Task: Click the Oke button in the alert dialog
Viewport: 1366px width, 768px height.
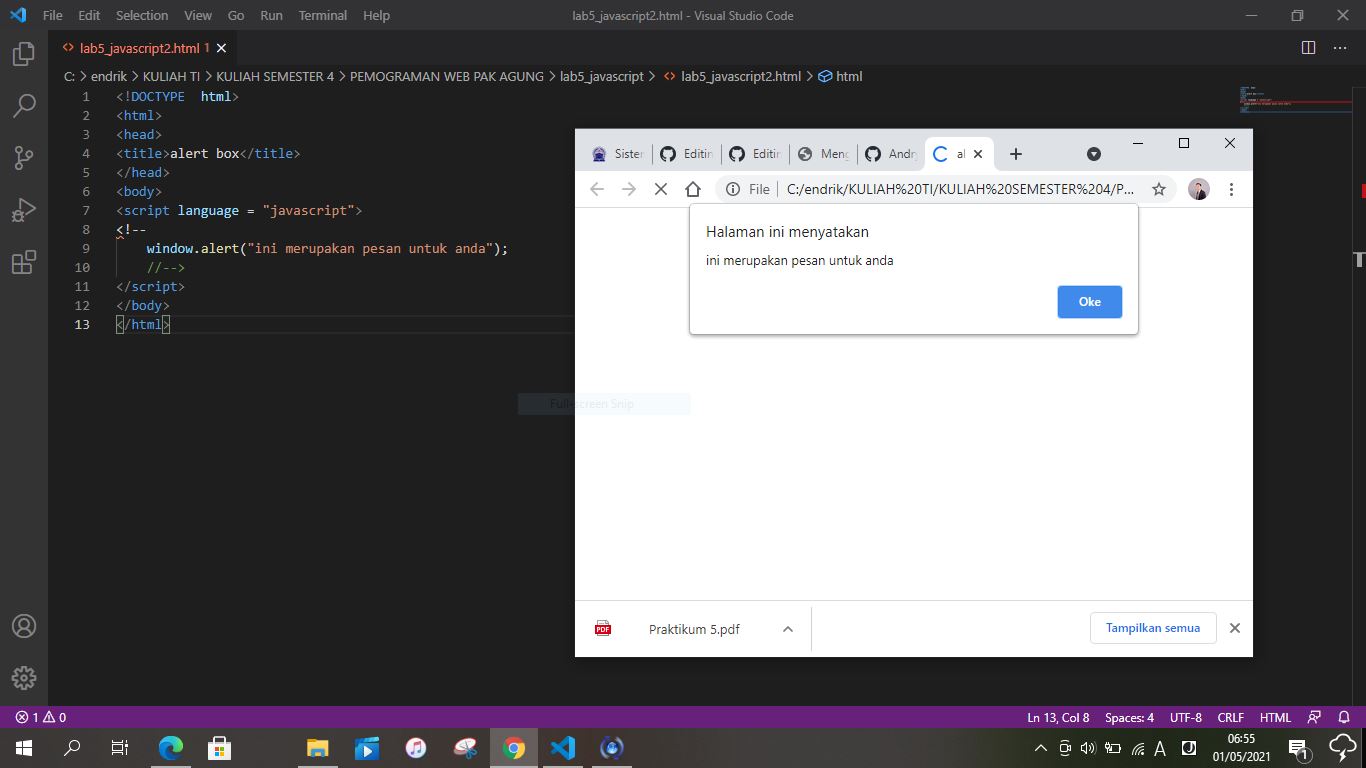Action: 1089,301
